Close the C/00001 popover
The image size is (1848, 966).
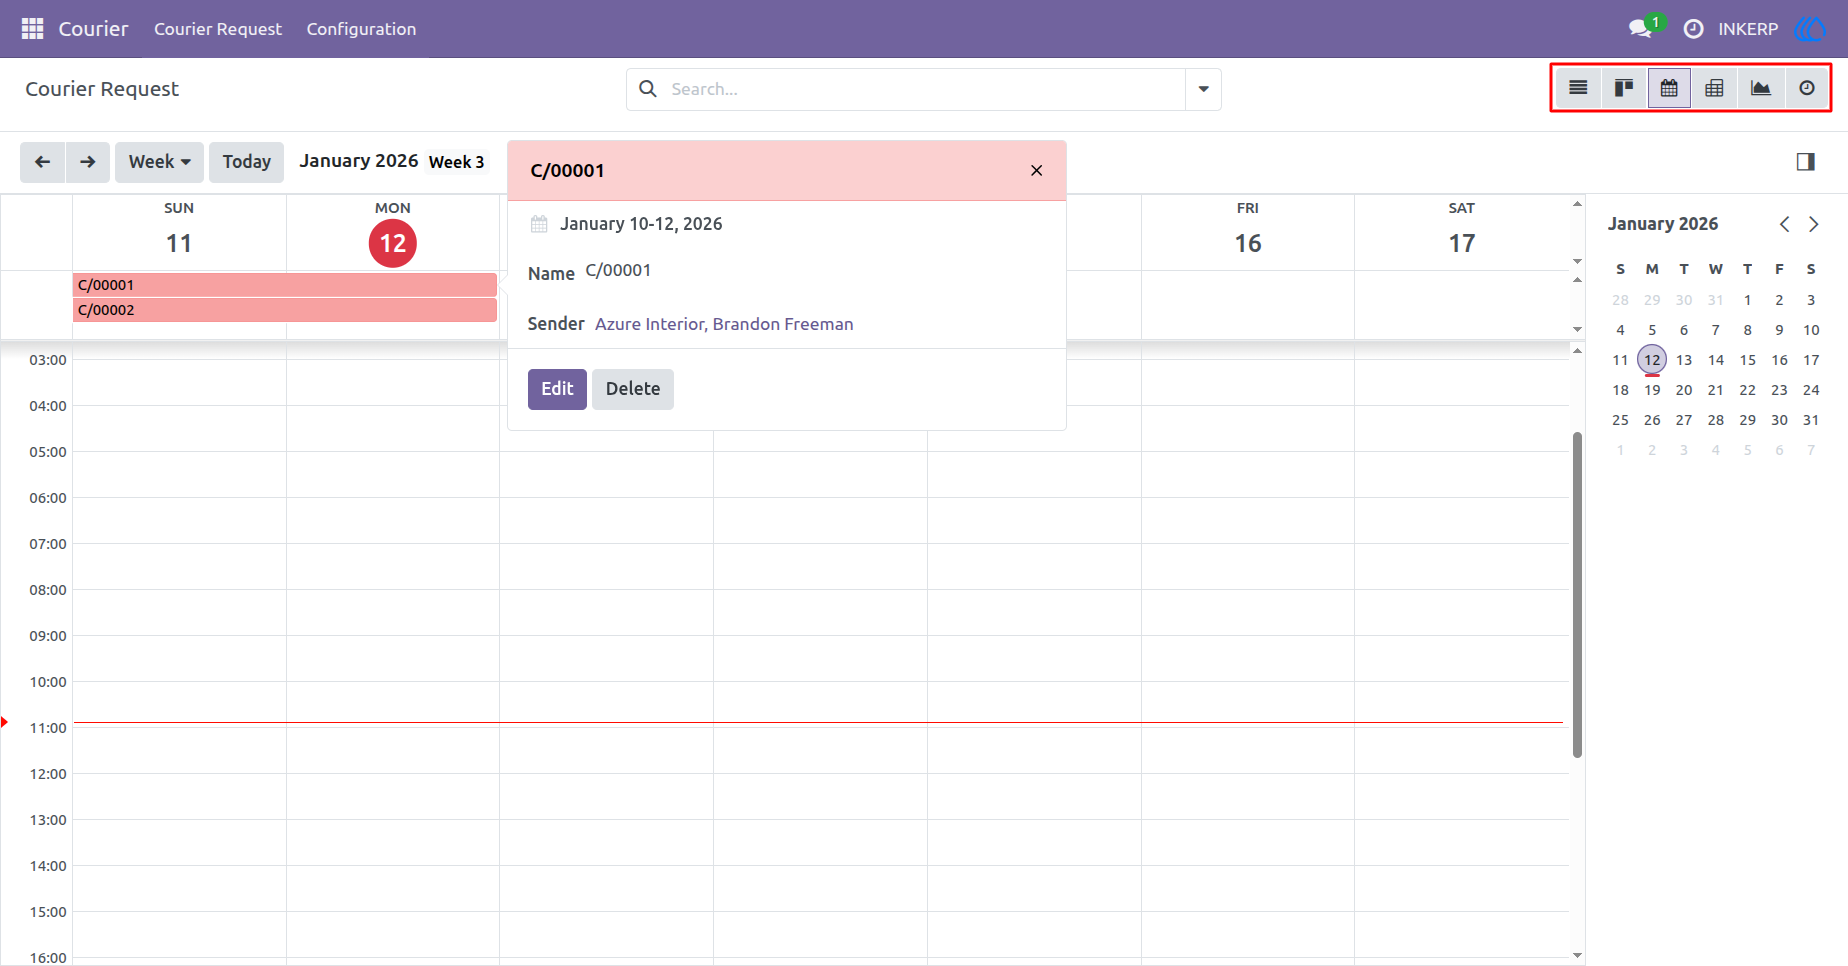pos(1036,170)
